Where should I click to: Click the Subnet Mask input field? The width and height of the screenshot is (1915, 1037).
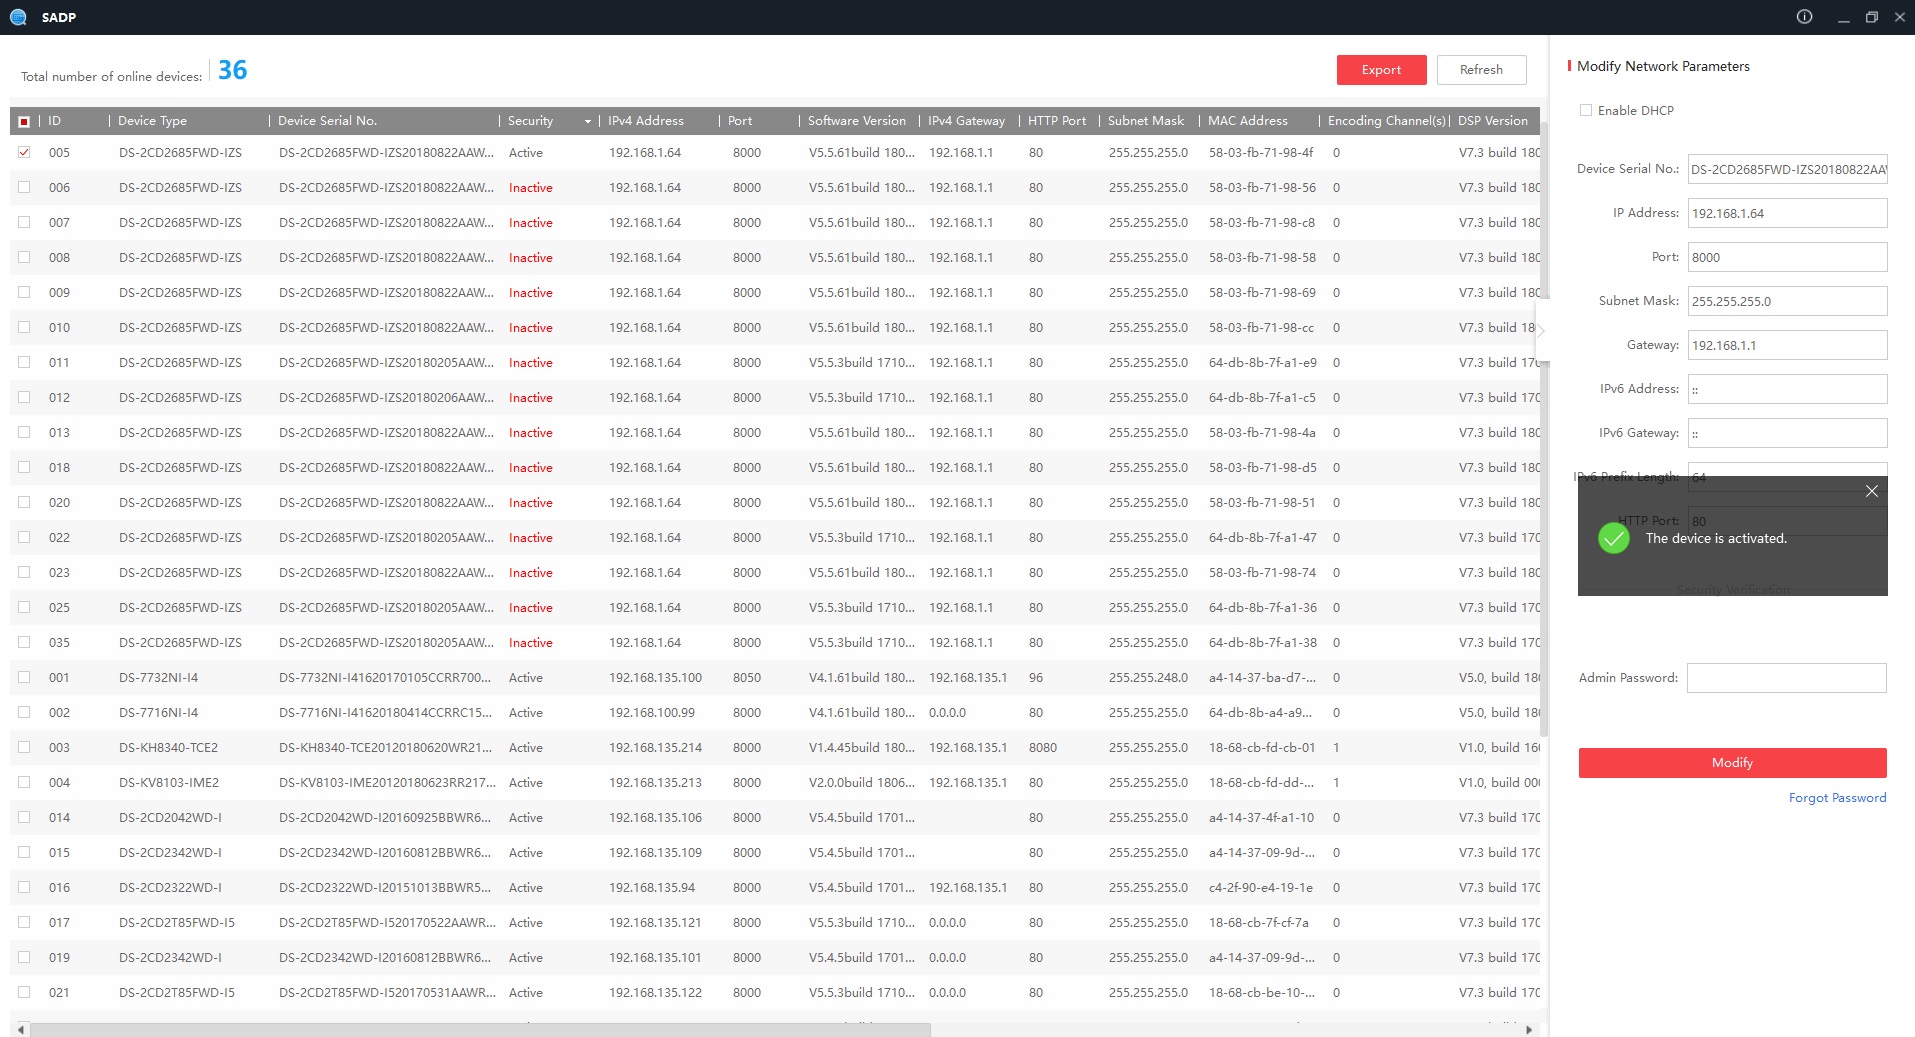[x=1787, y=301]
